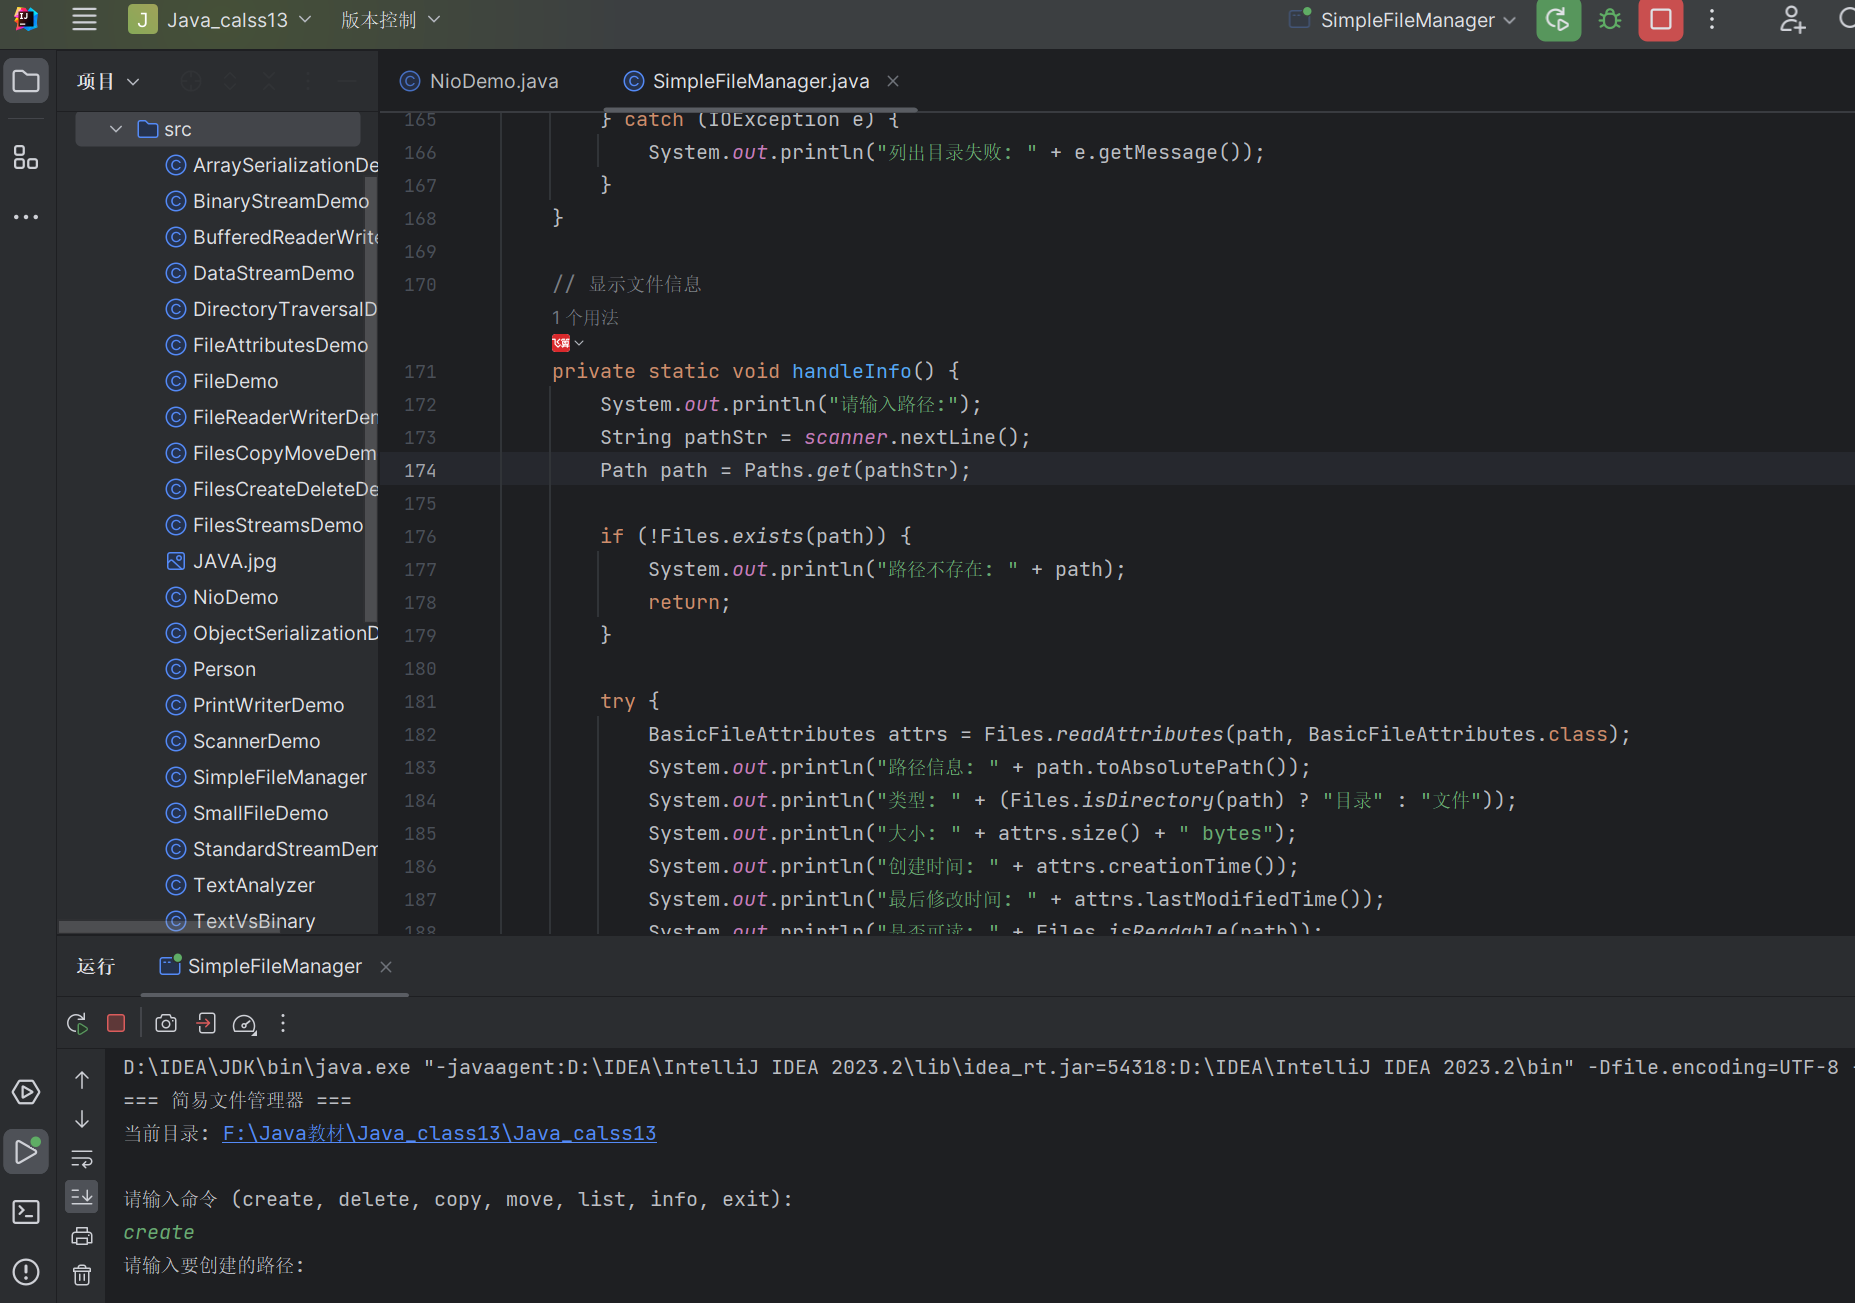Click the 1 个用法 usages hint
This screenshot has width=1855, height=1303.
586,317
